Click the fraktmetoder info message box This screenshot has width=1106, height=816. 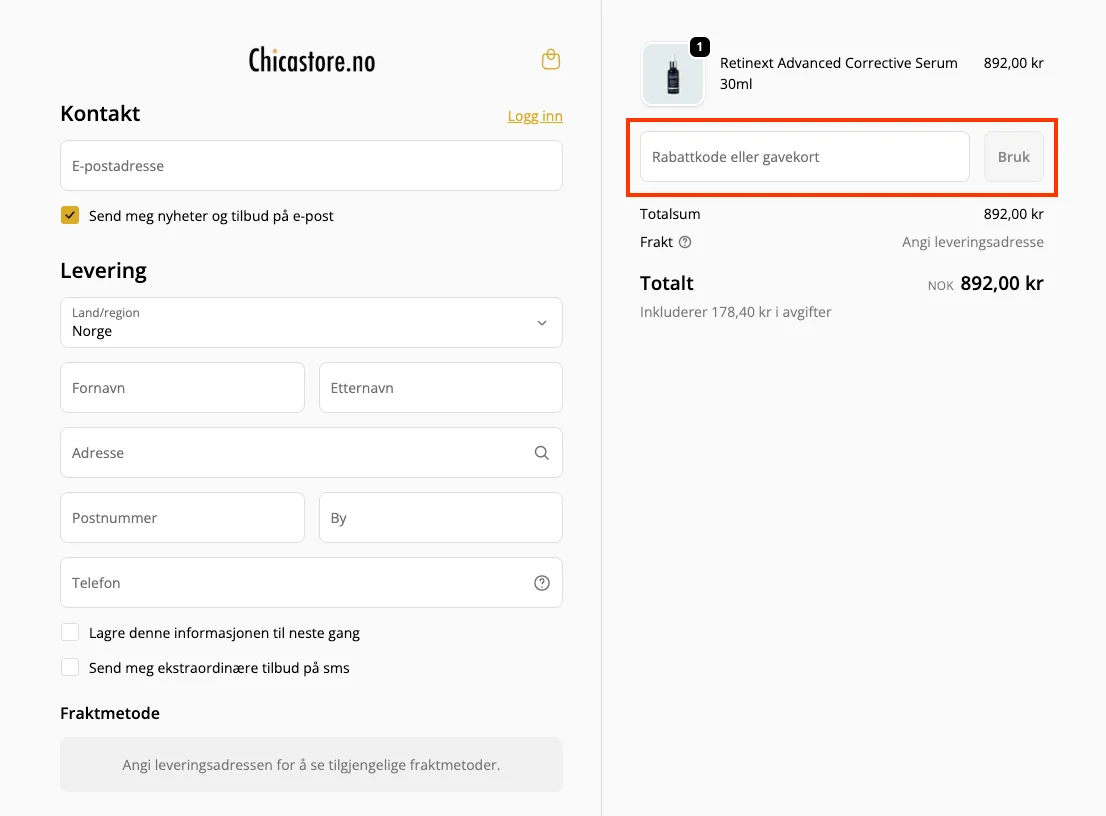tap(311, 765)
